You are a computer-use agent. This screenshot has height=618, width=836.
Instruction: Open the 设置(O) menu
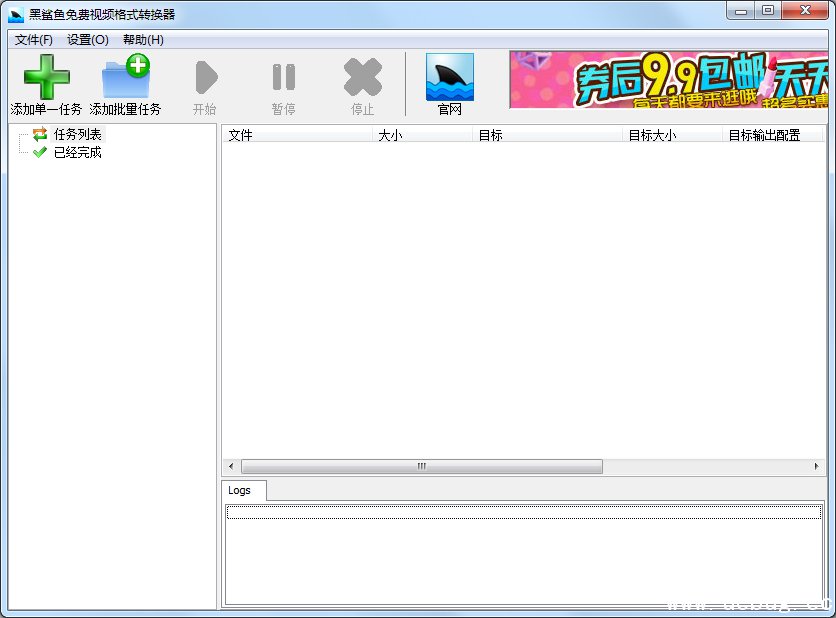88,40
